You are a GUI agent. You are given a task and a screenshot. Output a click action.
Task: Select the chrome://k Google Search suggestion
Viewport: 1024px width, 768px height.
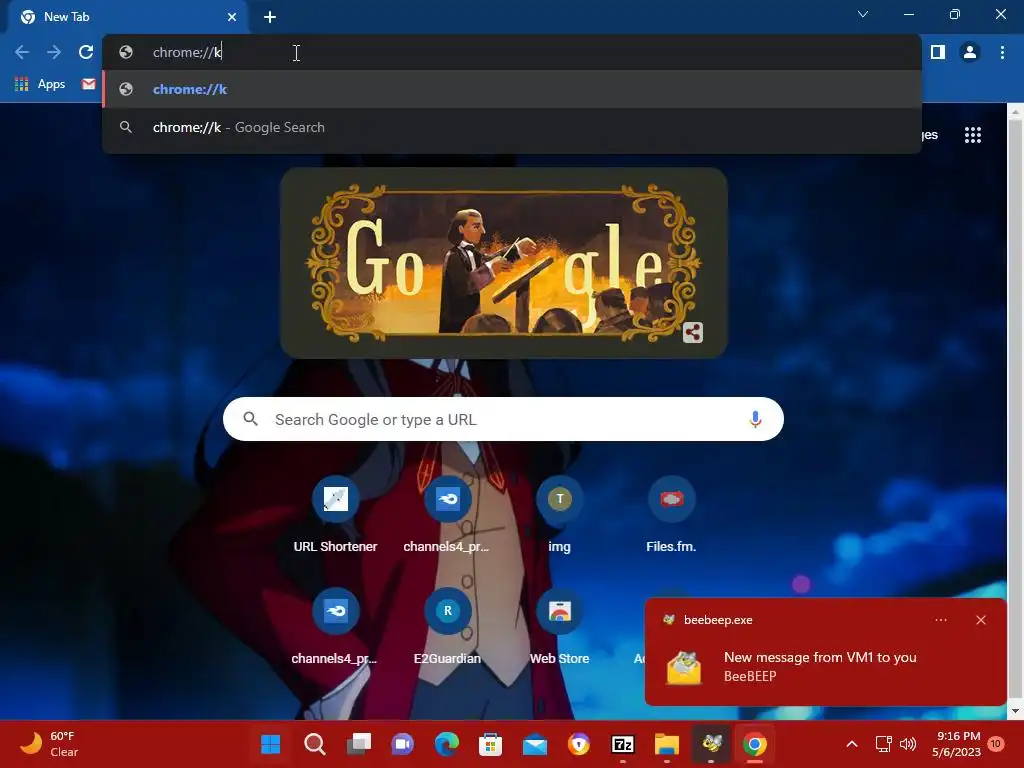[511, 127]
